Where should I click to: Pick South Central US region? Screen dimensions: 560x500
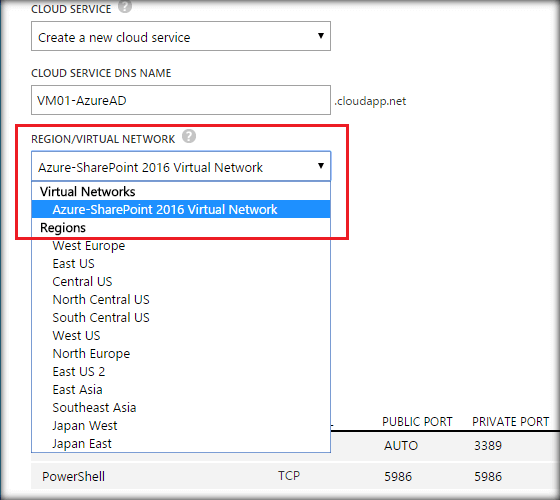[x=181, y=318]
